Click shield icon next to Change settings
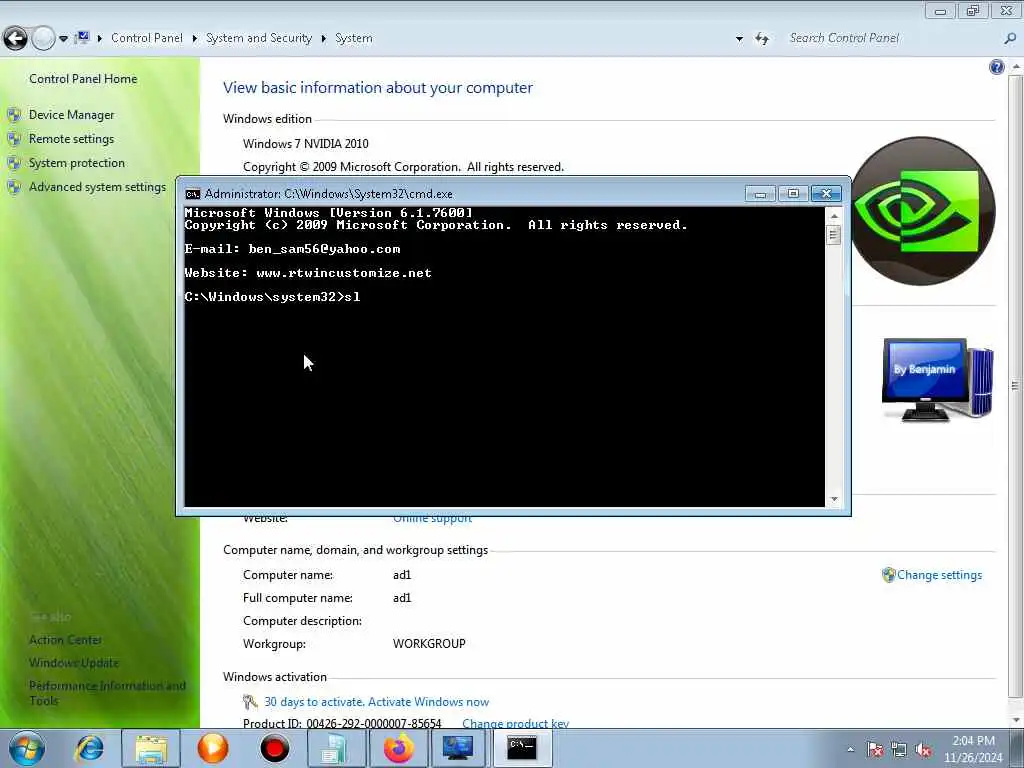 tap(888, 575)
